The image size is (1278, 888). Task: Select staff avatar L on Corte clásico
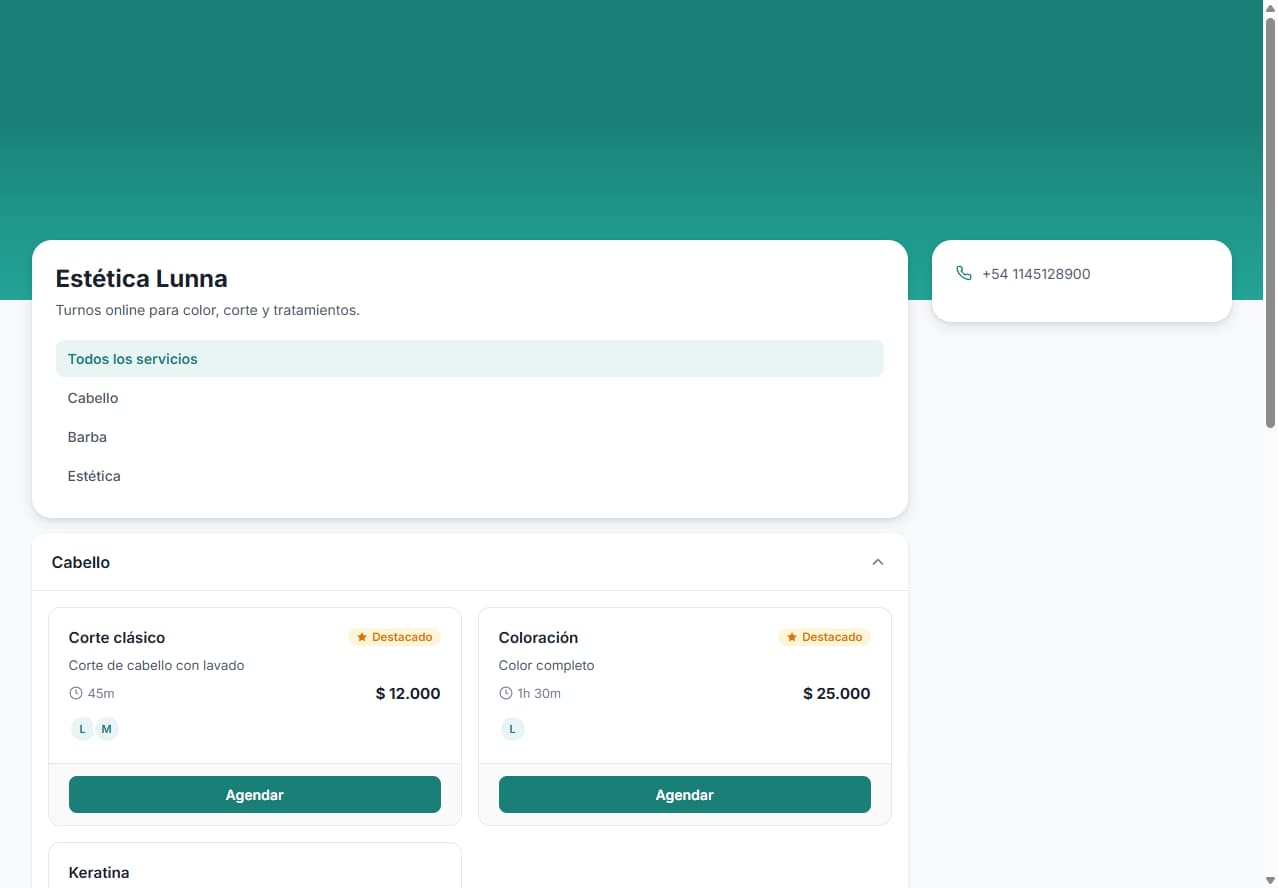coord(82,729)
